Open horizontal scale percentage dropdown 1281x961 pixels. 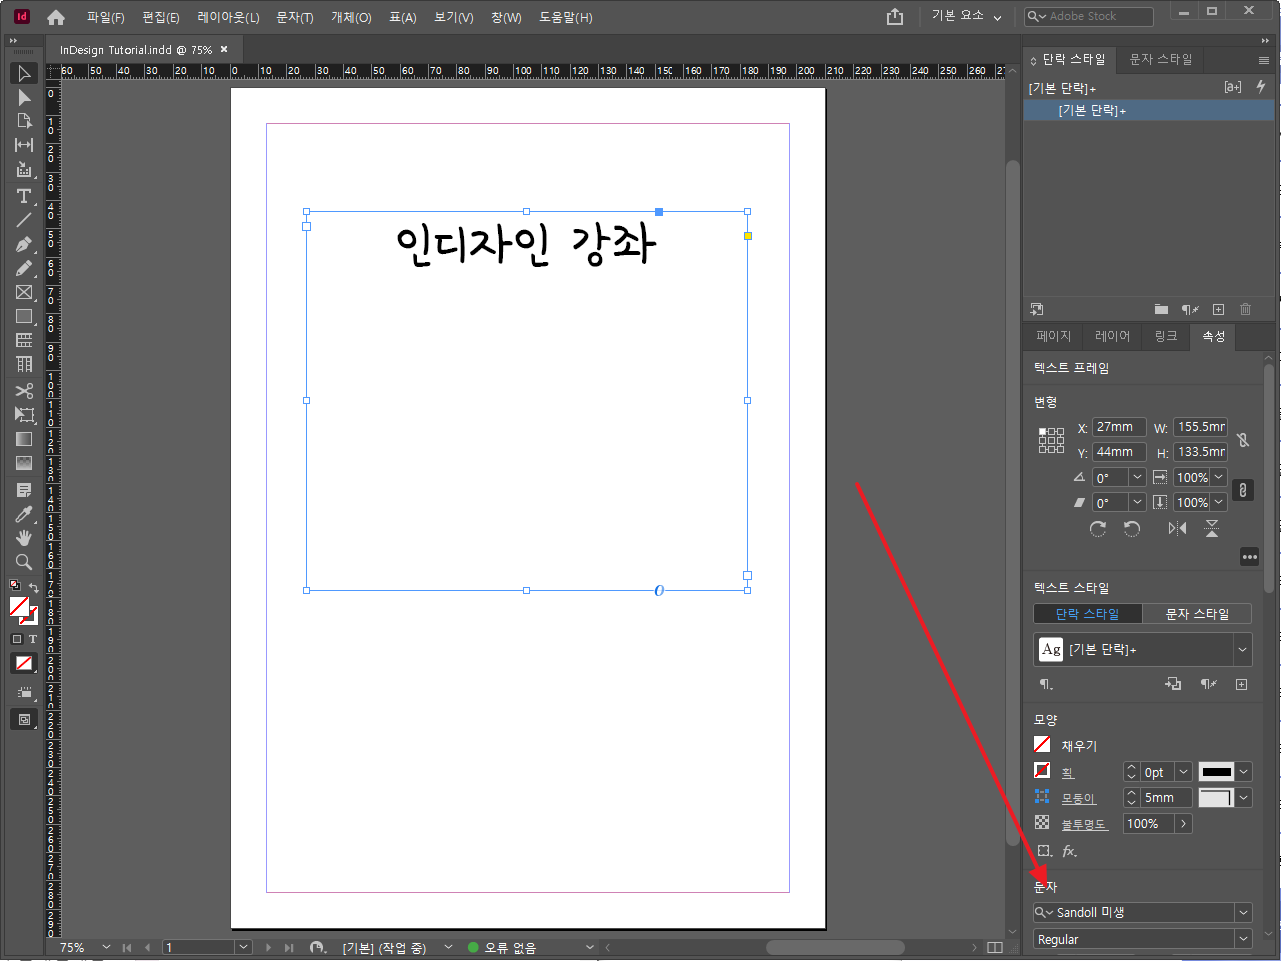click(1219, 477)
